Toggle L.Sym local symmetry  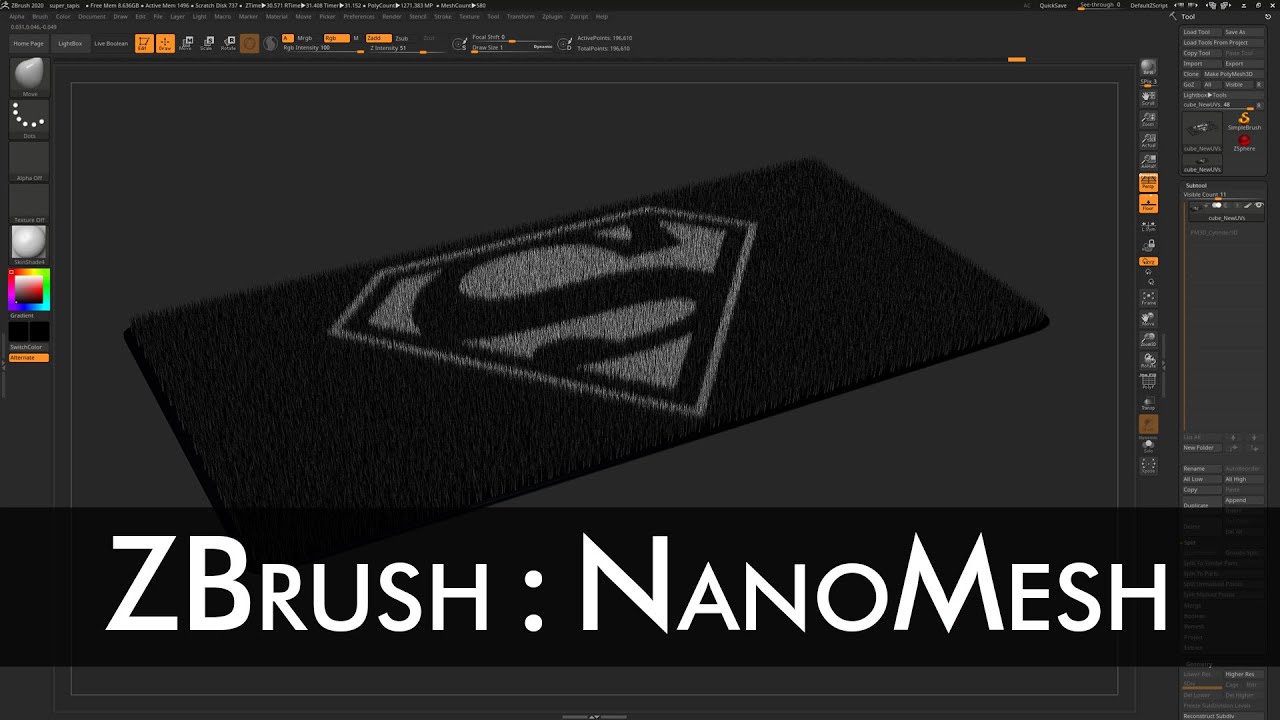click(1148, 226)
